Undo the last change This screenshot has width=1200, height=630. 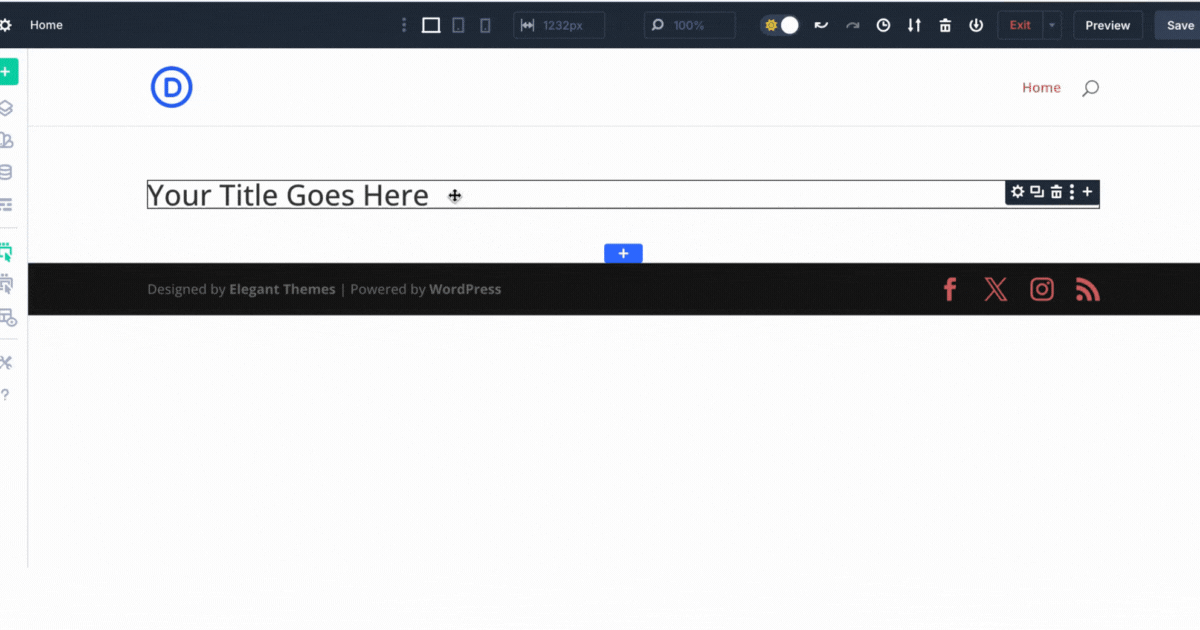[x=821, y=25]
